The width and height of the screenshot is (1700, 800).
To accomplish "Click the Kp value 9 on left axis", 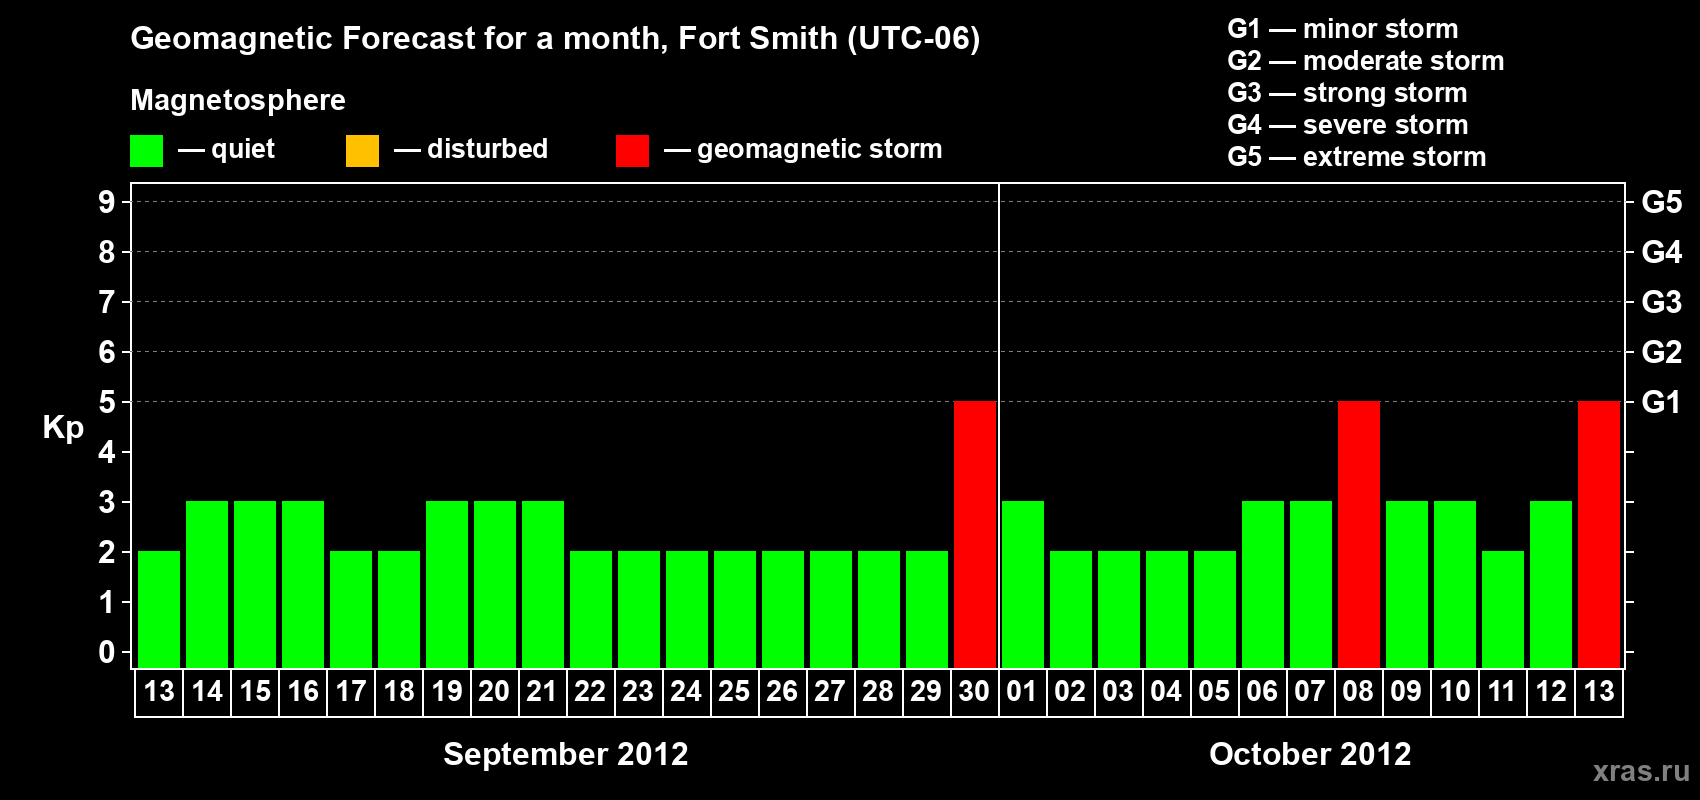I will click(107, 202).
